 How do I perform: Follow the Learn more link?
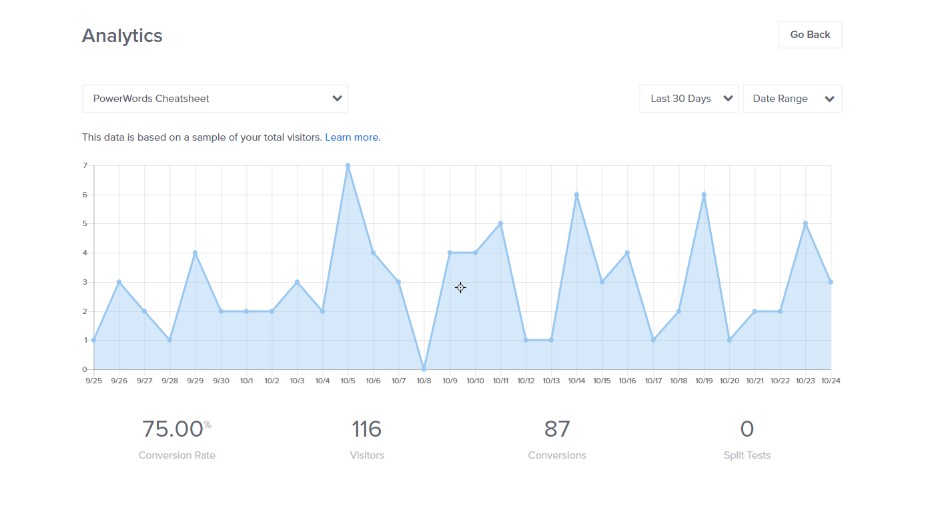352,138
